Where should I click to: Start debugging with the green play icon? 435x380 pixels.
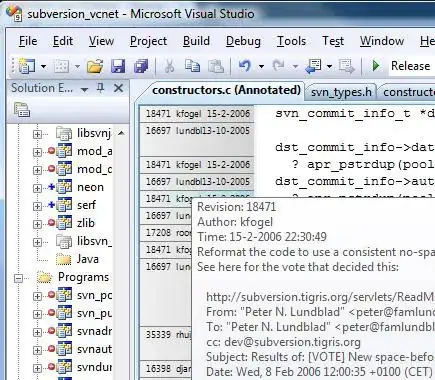(376, 66)
